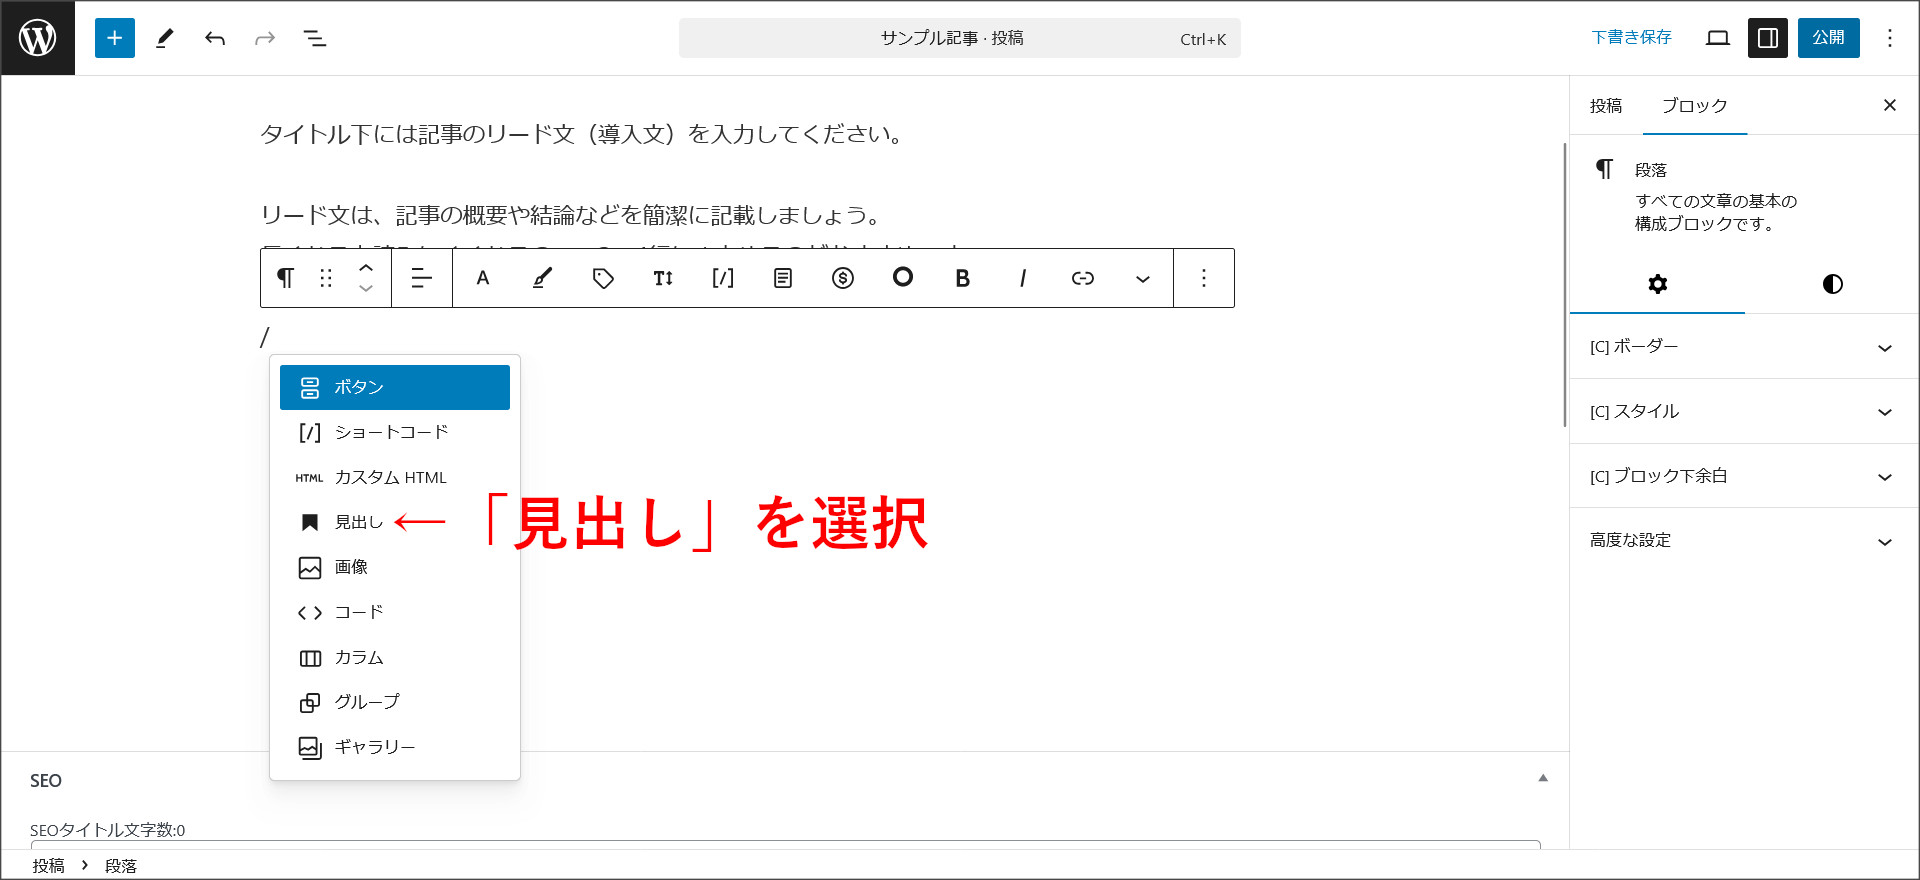Viewport: 1920px width, 880px height.
Task: Open the preview device view icon
Action: click(x=1717, y=38)
